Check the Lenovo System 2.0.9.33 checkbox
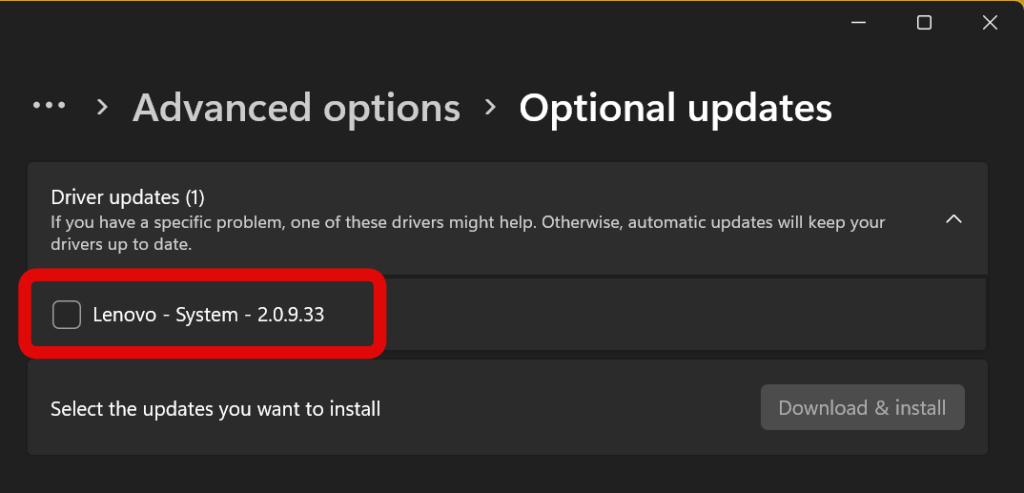This screenshot has height=493, width=1024. [67, 315]
